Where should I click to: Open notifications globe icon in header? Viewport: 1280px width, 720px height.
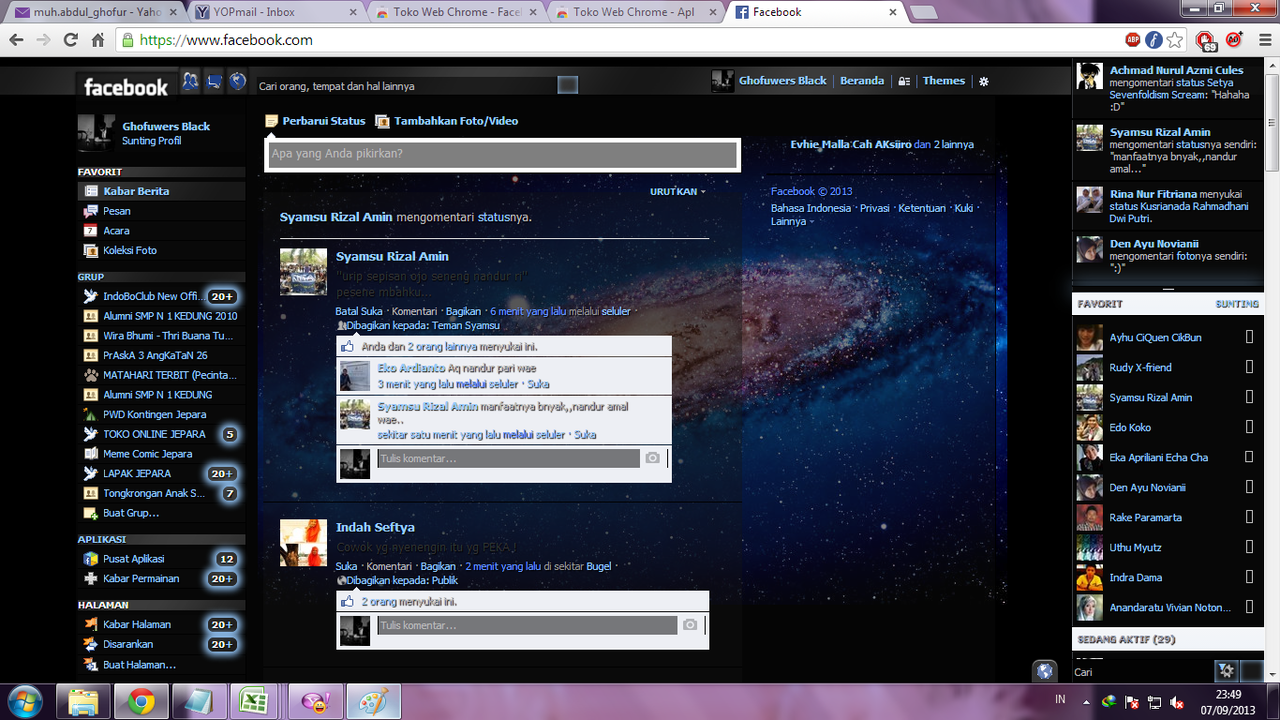(x=237, y=82)
